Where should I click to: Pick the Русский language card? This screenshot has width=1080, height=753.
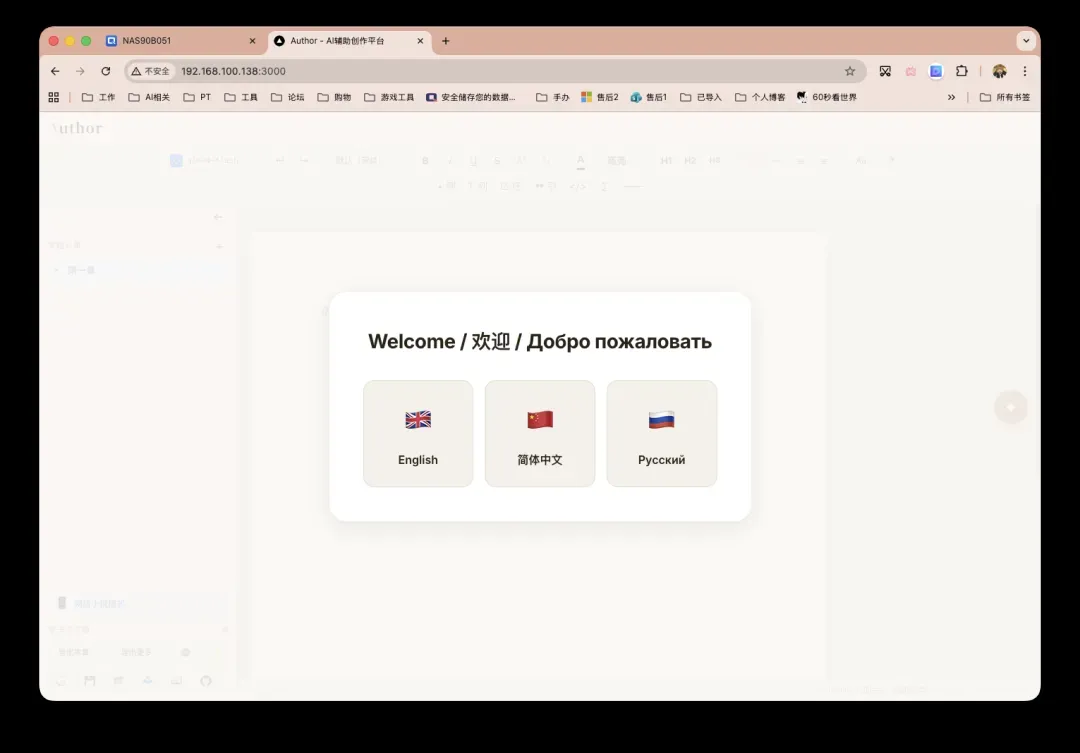pyautogui.click(x=661, y=433)
